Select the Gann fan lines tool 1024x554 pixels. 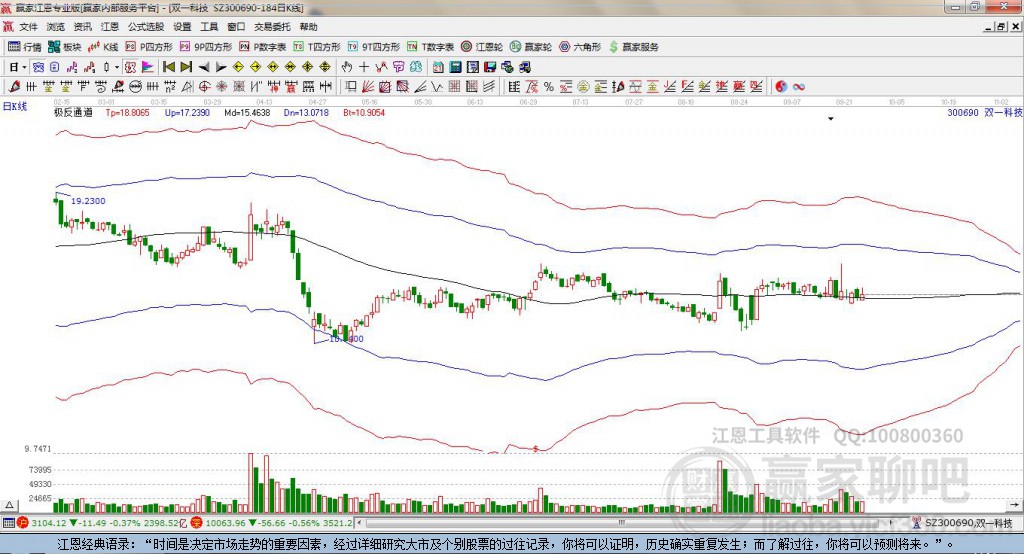368,87
